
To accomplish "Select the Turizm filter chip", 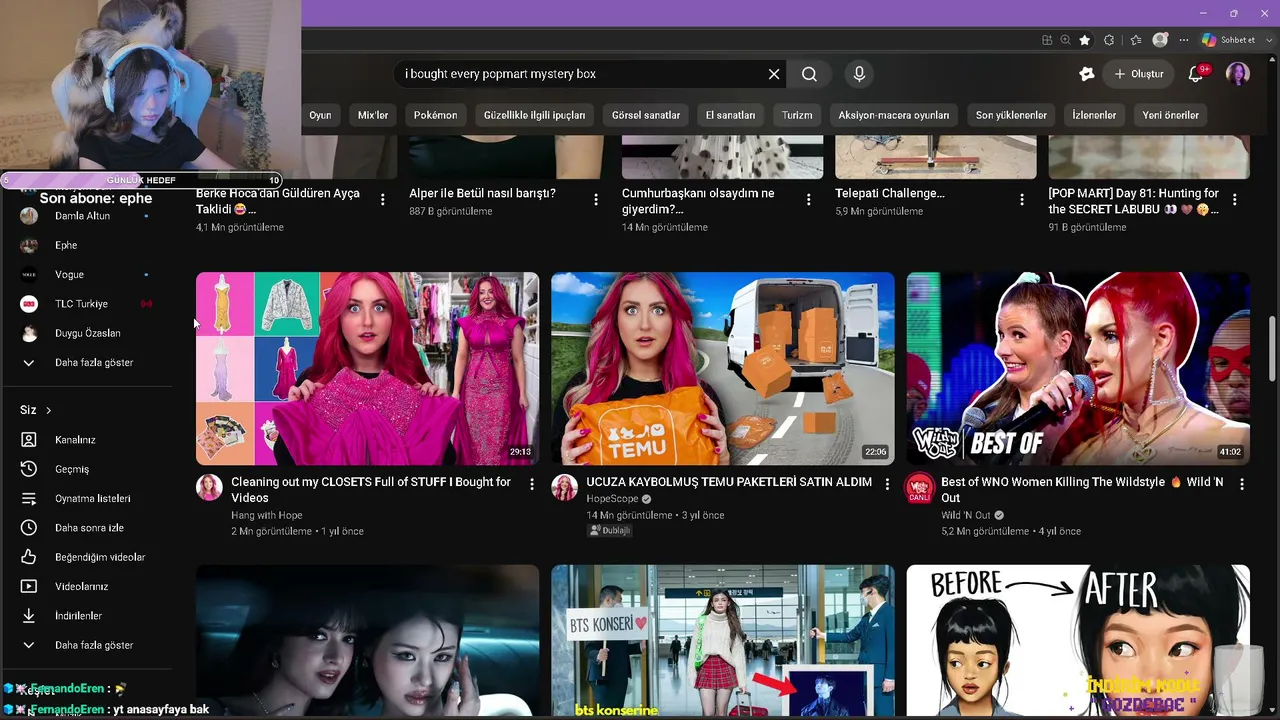I will (x=797, y=115).
